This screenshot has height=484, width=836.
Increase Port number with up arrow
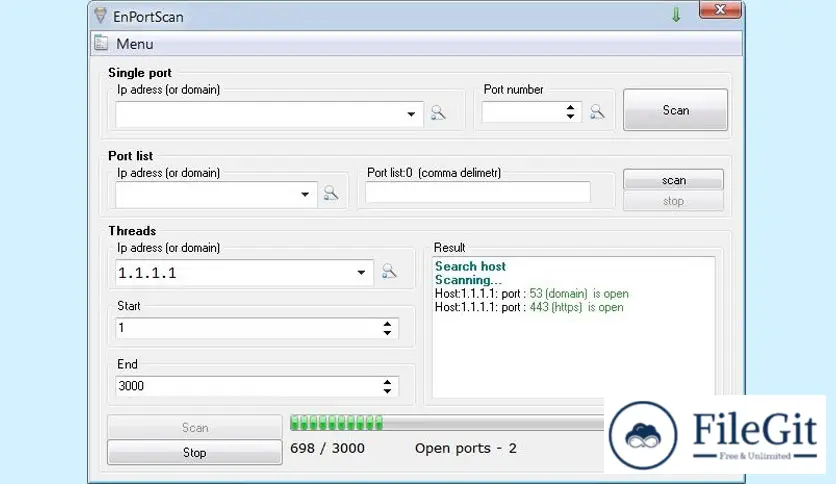570,107
